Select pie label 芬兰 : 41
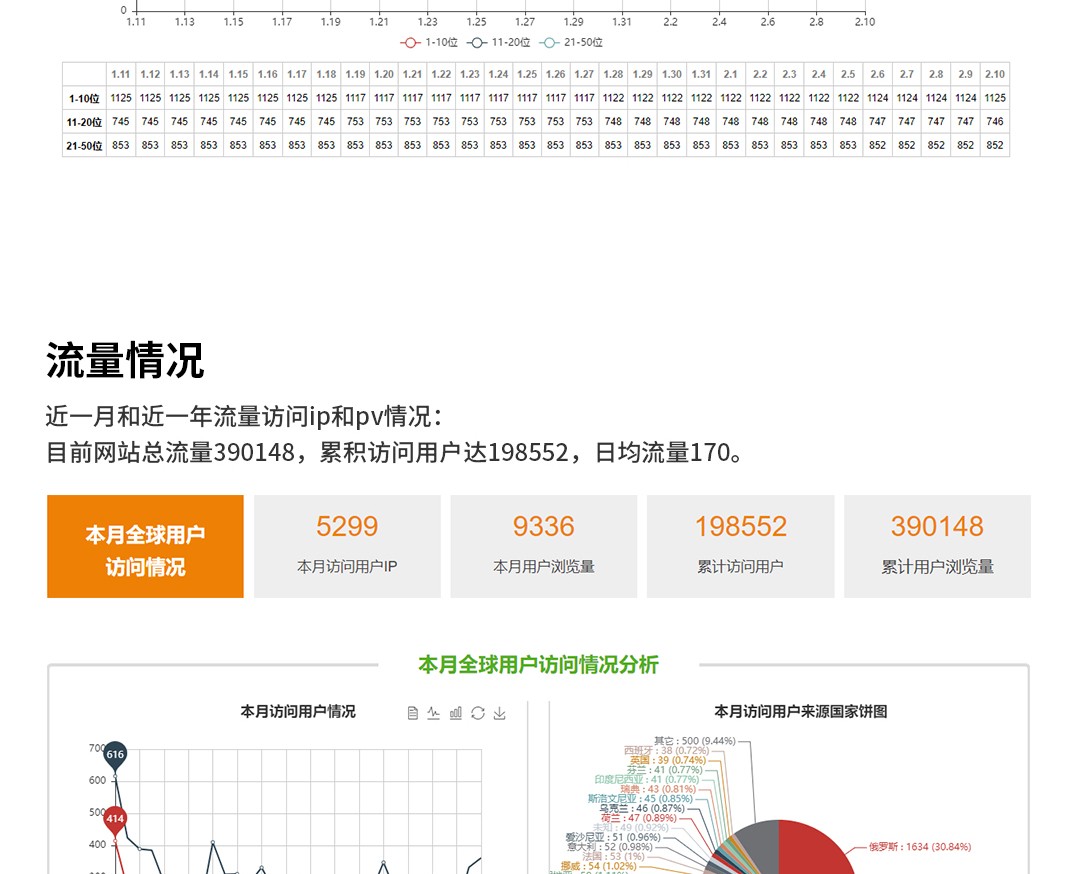 click(665, 770)
